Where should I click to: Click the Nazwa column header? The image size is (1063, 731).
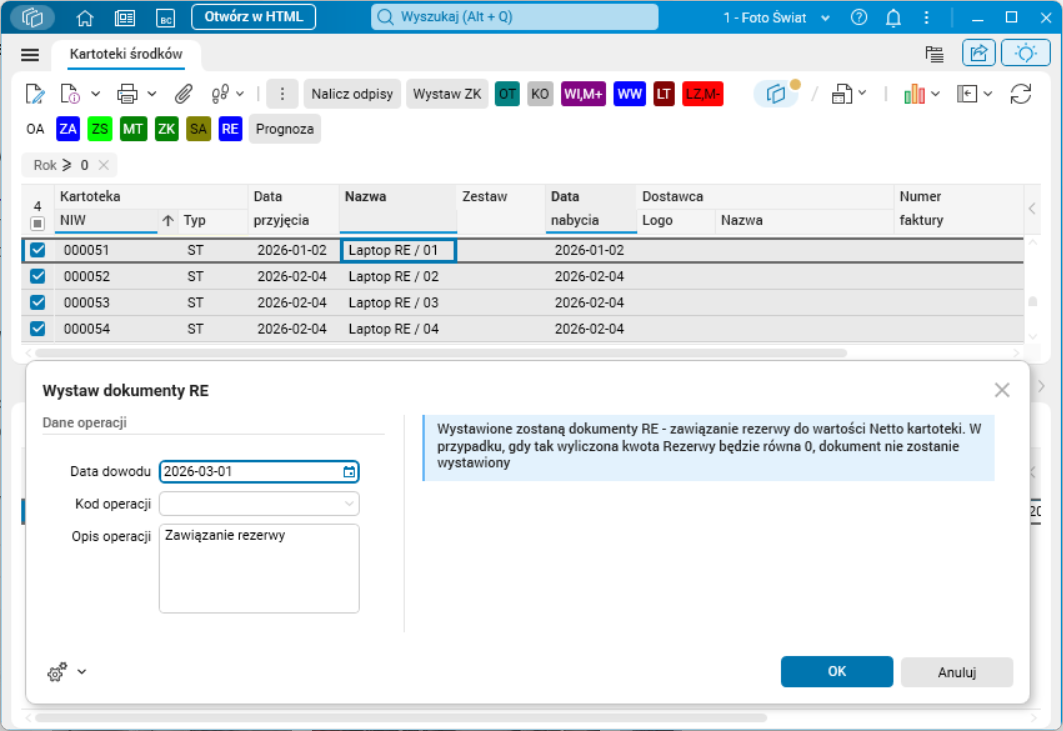pyautogui.click(x=398, y=208)
